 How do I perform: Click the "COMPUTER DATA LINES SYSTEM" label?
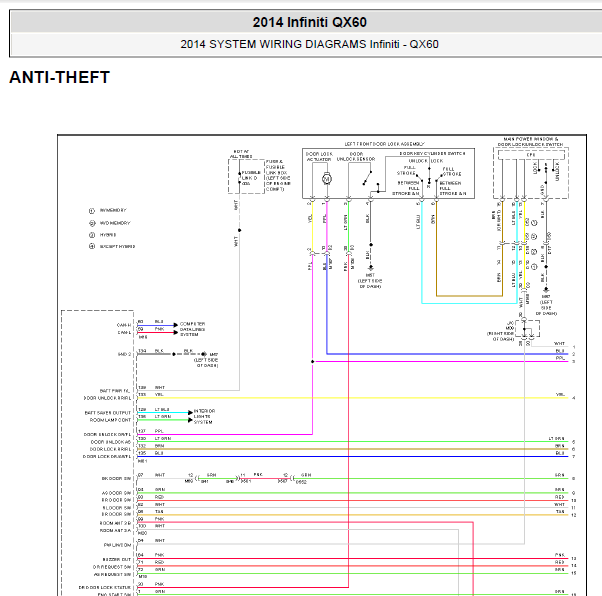192,329
